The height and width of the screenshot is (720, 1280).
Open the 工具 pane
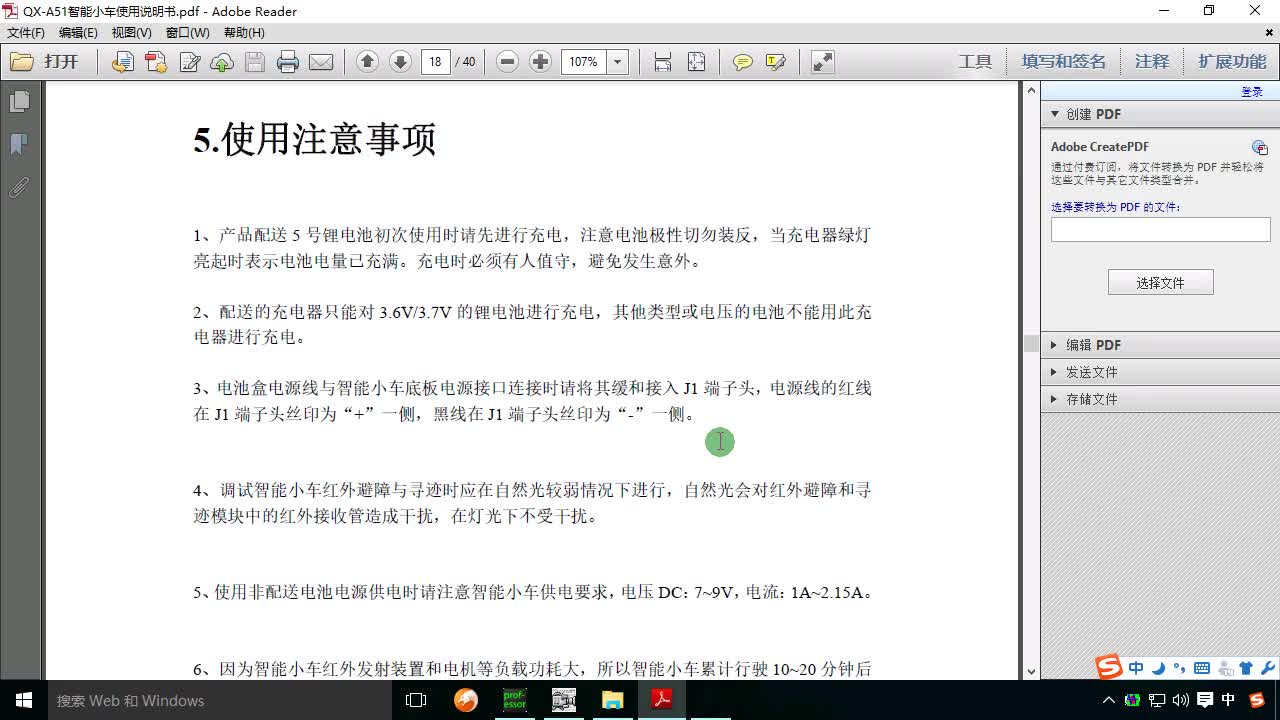pyautogui.click(x=975, y=62)
